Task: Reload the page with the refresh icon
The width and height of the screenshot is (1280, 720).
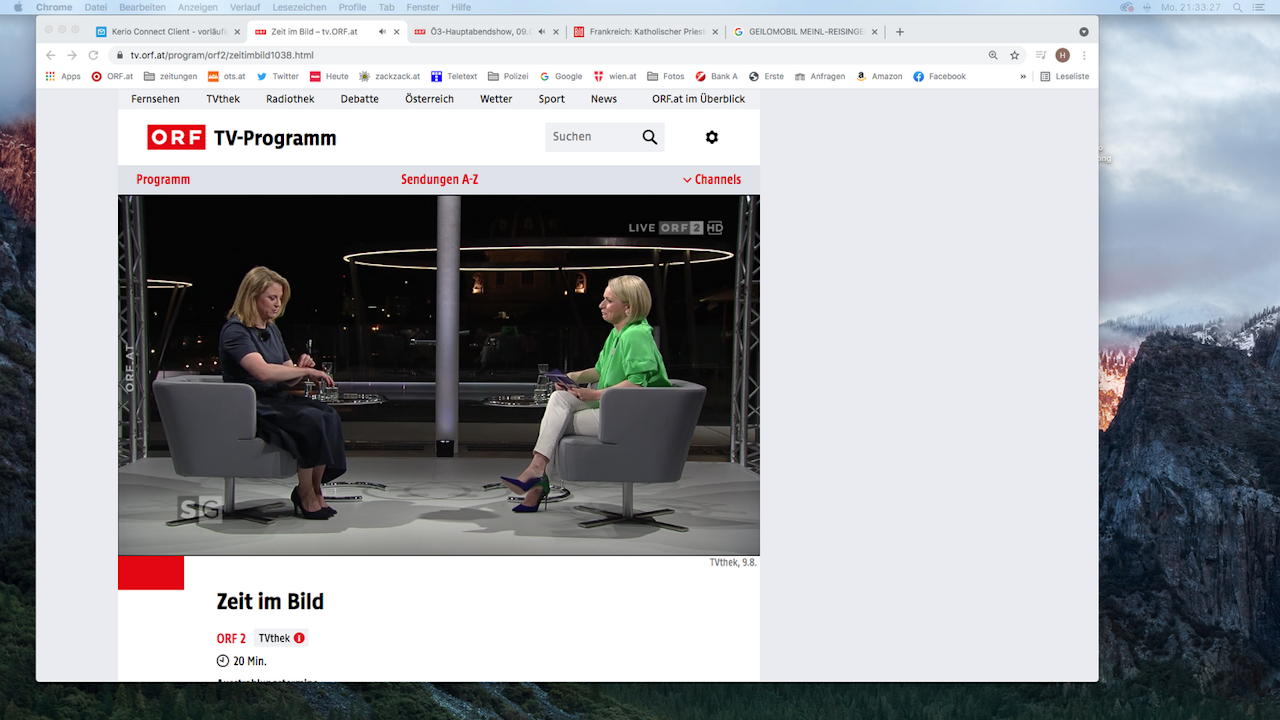Action: 94,55
